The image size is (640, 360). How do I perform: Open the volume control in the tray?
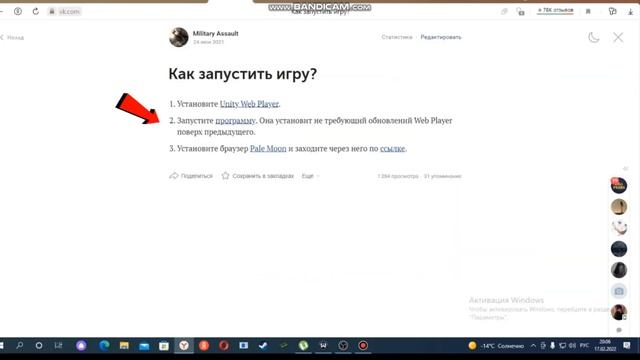[x=572, y=346]
